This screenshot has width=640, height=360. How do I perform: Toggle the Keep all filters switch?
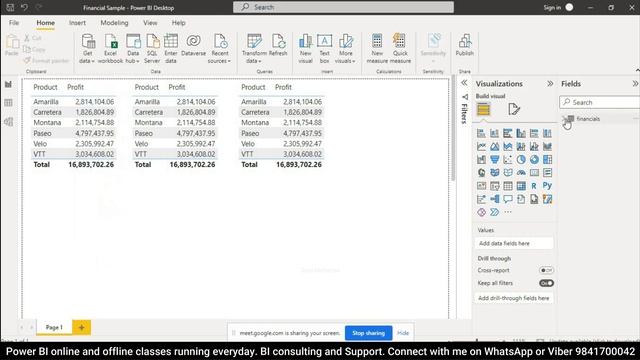point(546,283)
